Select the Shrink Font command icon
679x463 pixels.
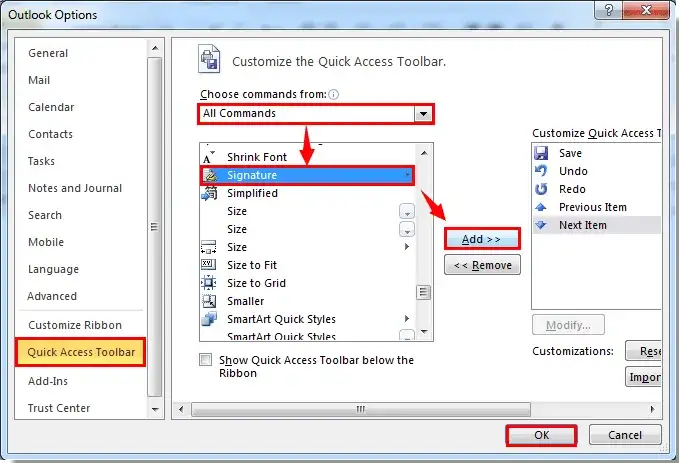[209, 157]
